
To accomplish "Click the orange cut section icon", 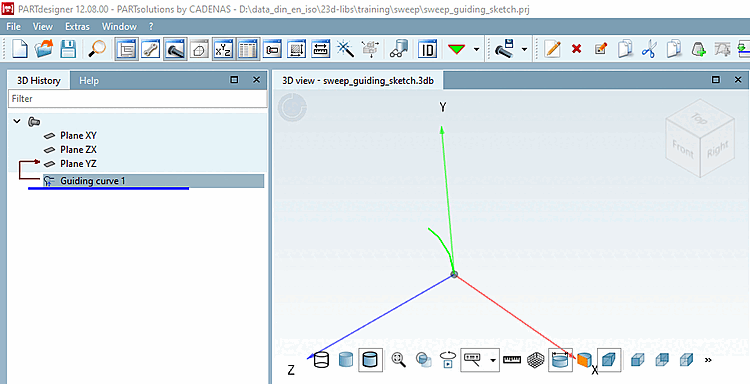I will tap(585, 360).
